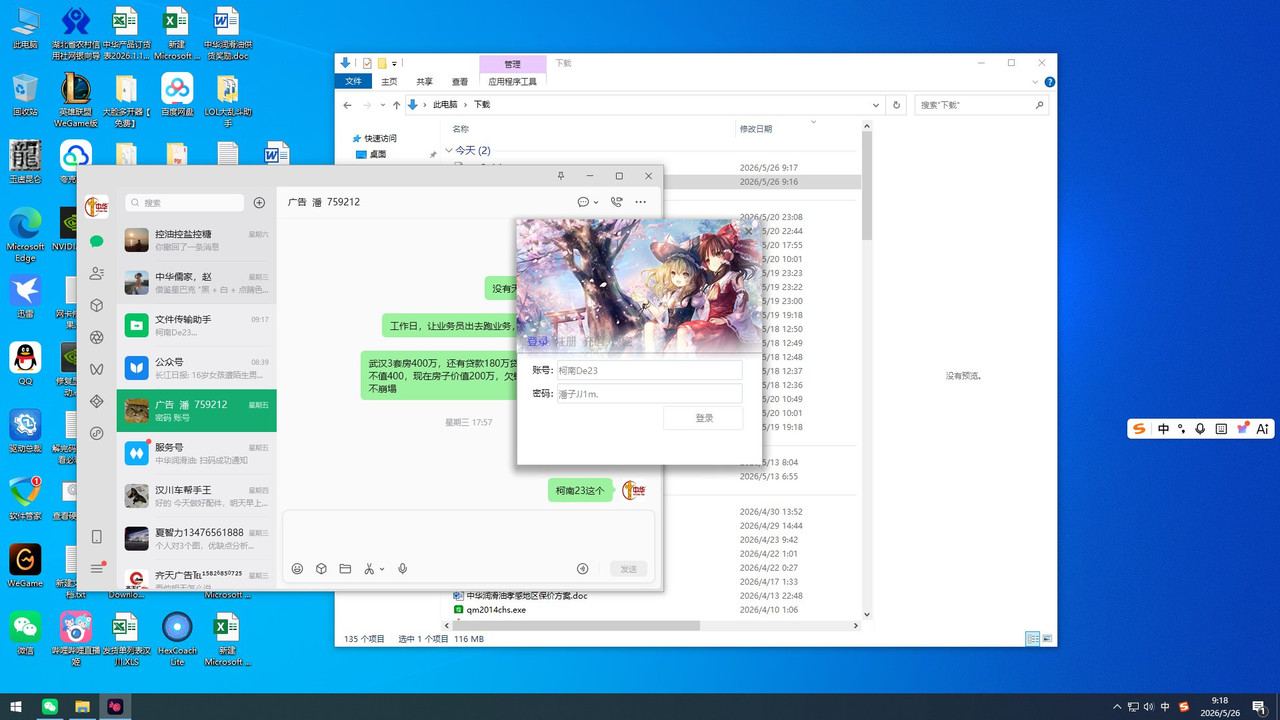This screenshot has height=720, width=1280.
Task: Refresh the Explorer 下载 folder
Action: coord(897,105)
